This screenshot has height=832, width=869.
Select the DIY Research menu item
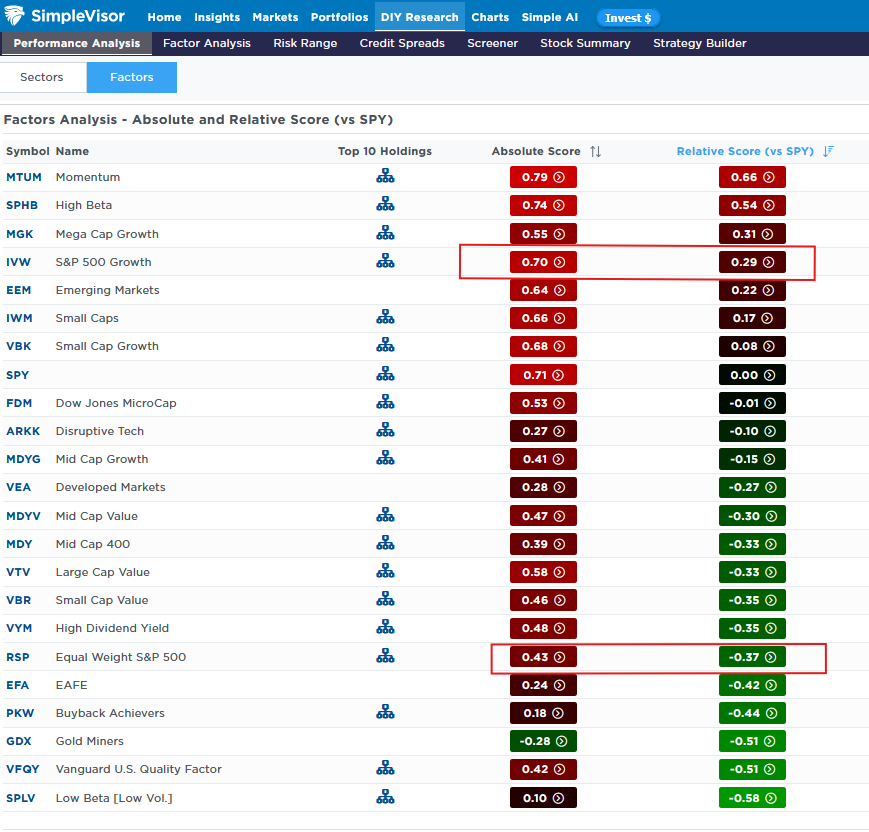click(420, 17)
